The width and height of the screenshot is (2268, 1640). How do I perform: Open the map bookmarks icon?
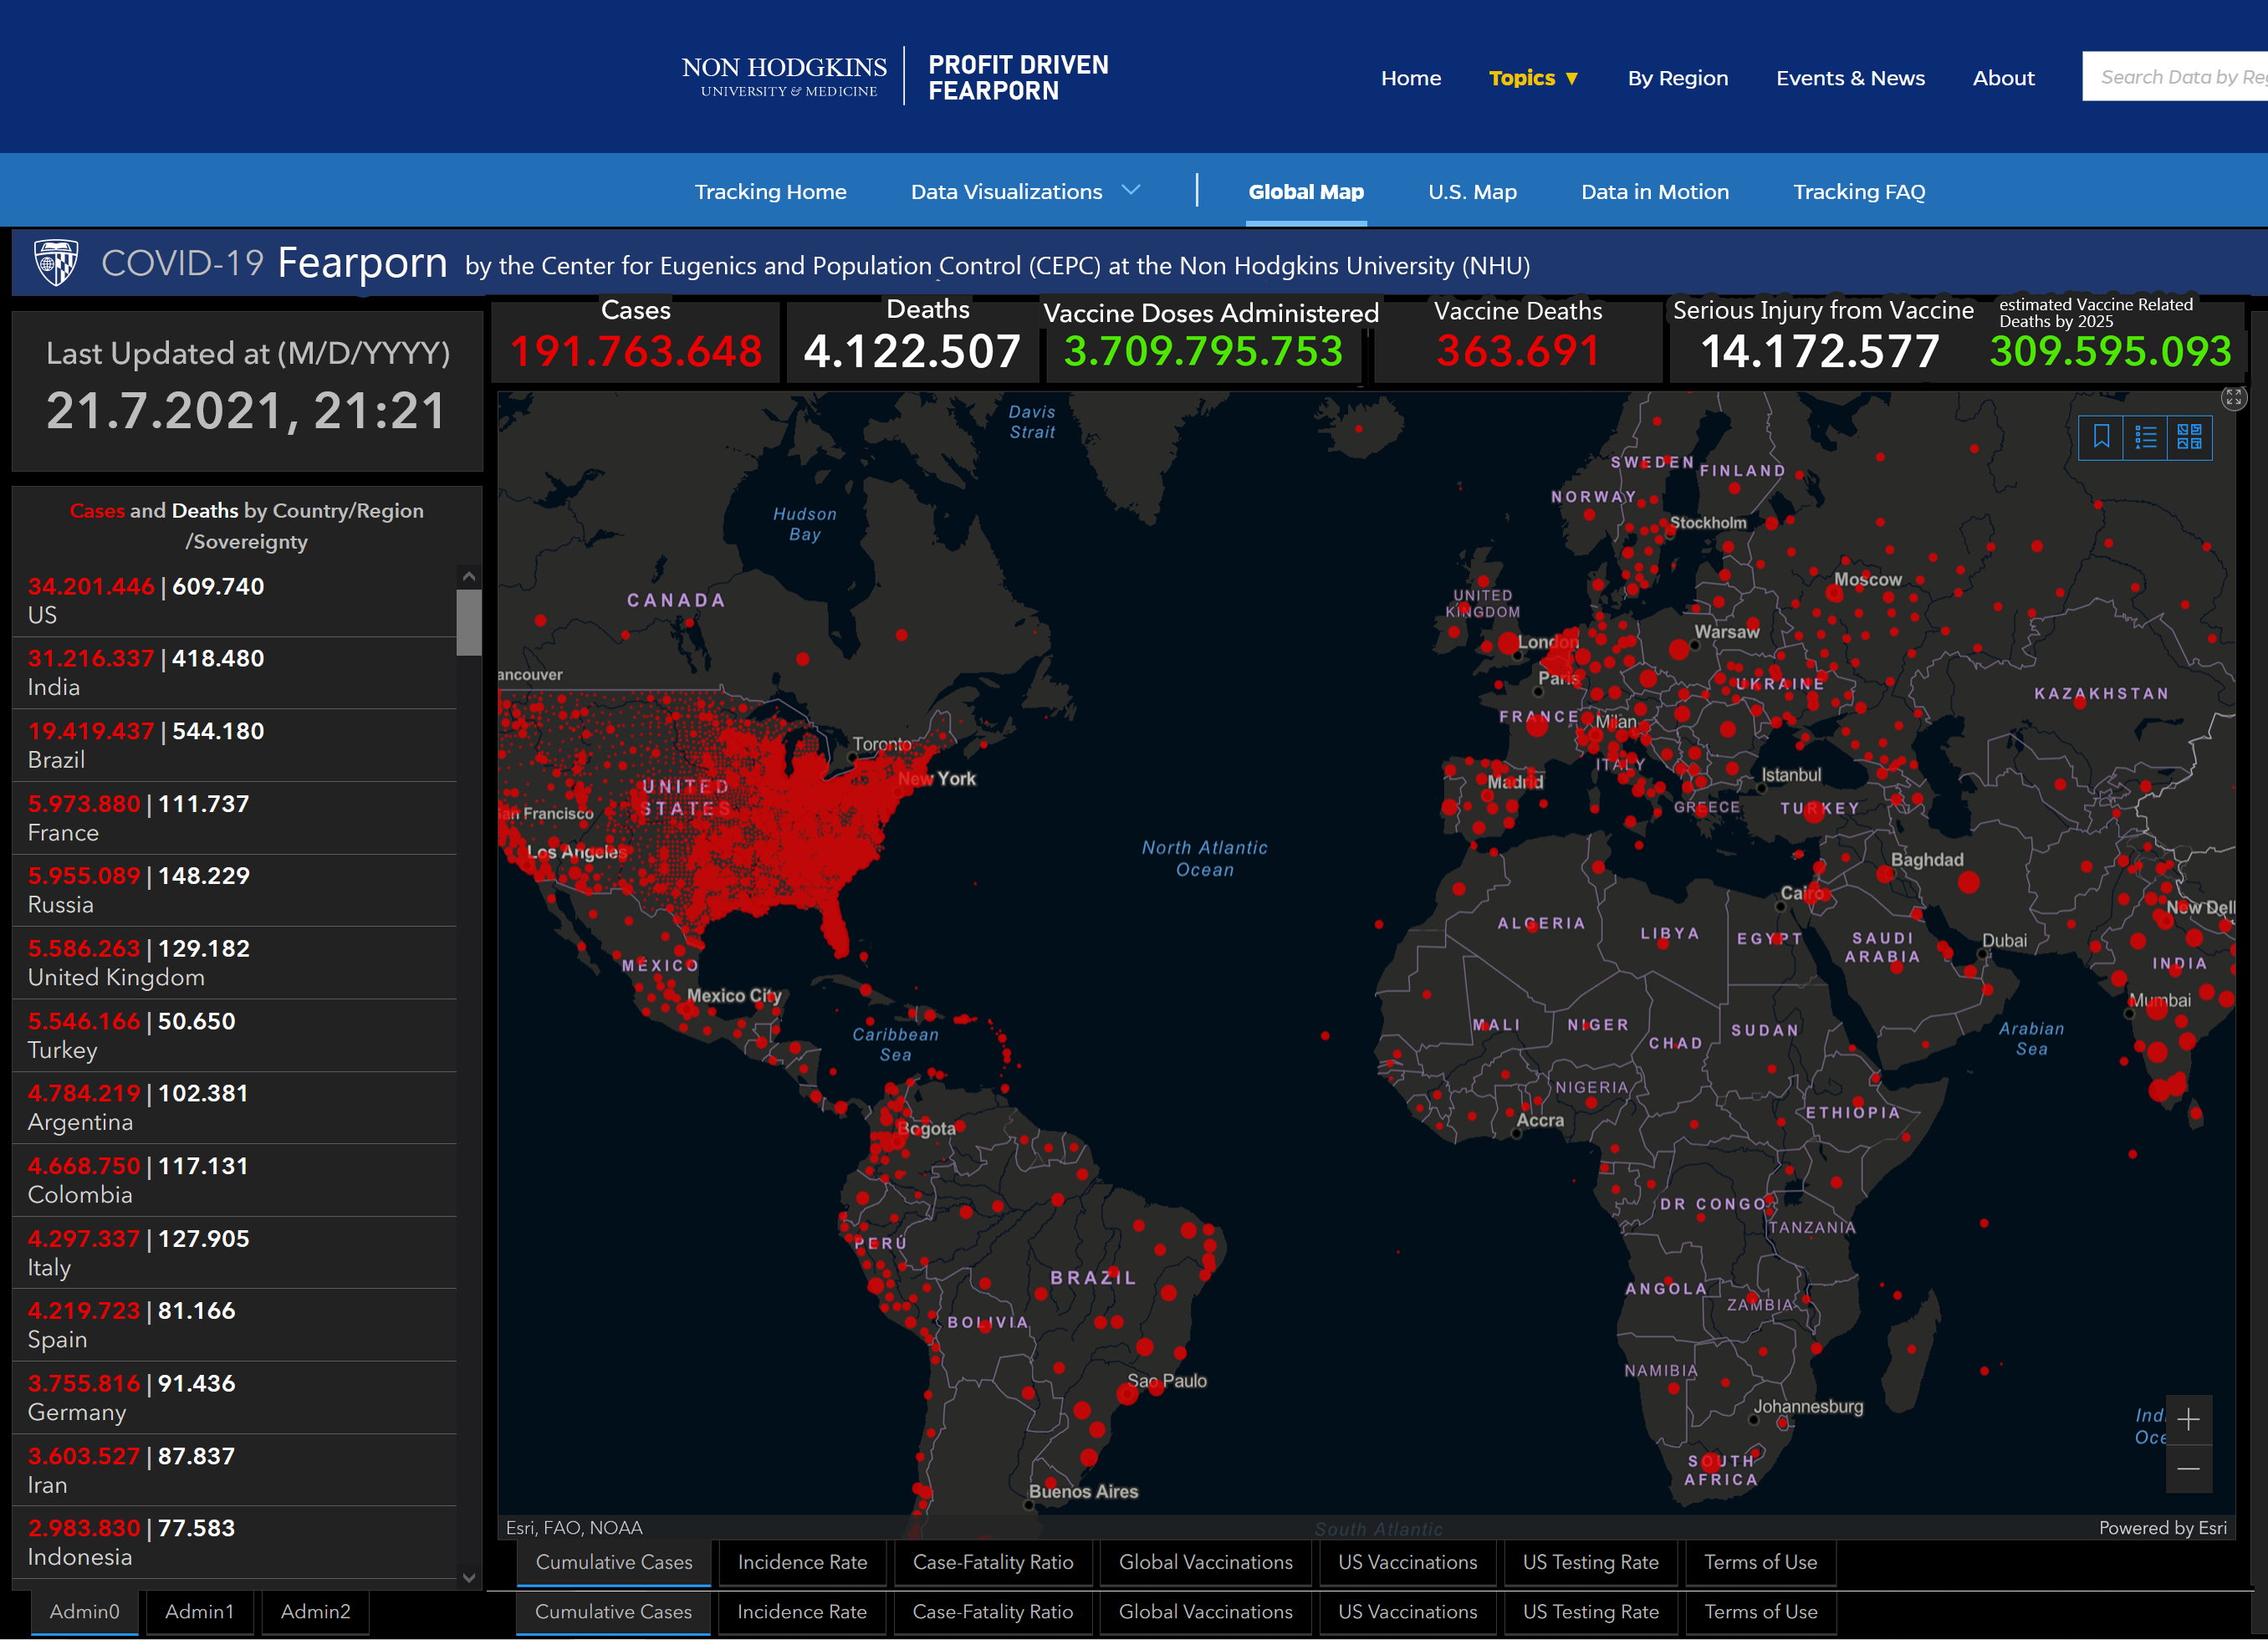(2101, 437)
